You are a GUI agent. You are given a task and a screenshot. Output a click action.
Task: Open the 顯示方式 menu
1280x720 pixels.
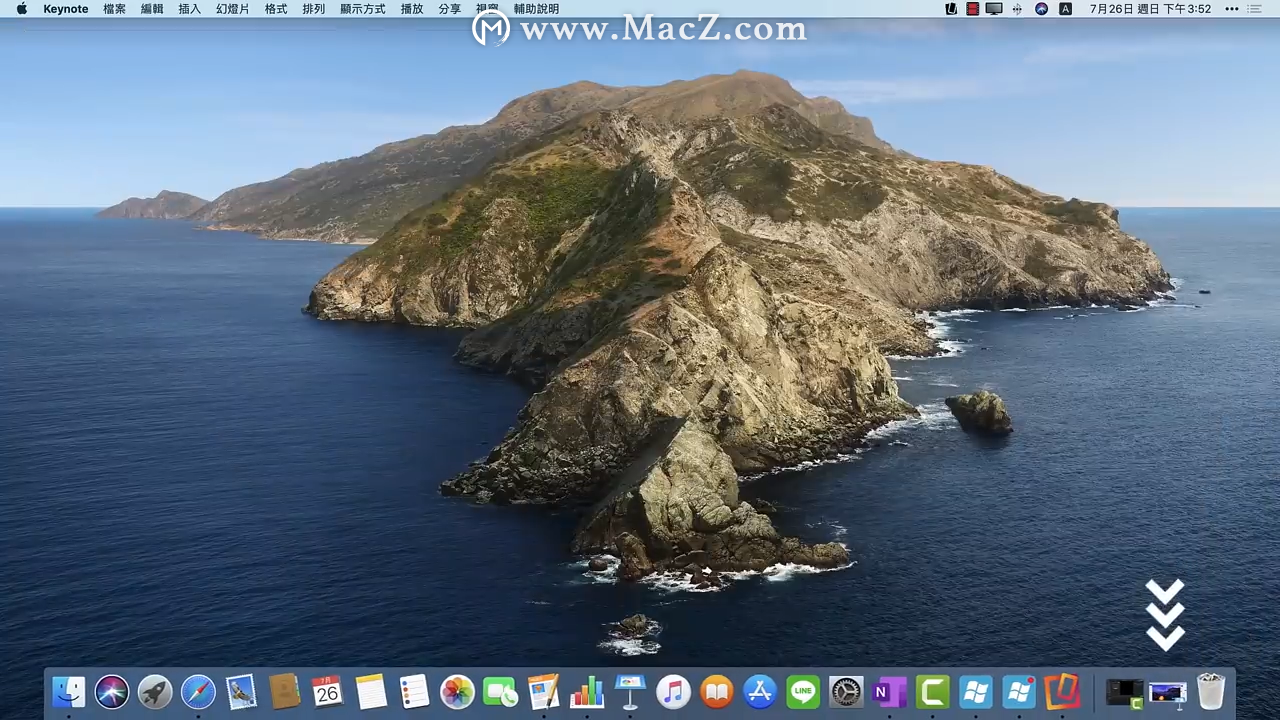[x=363, y=9]
